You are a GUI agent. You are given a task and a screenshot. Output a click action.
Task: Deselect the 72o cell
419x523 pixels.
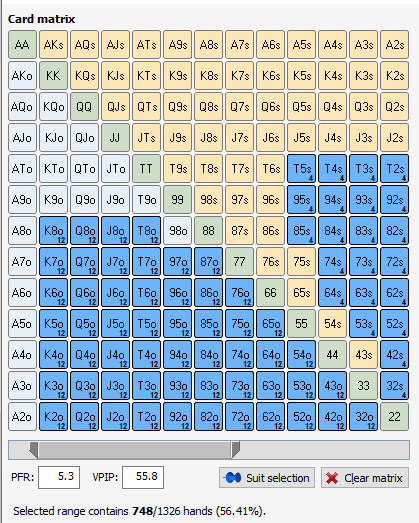coord(240,417)
